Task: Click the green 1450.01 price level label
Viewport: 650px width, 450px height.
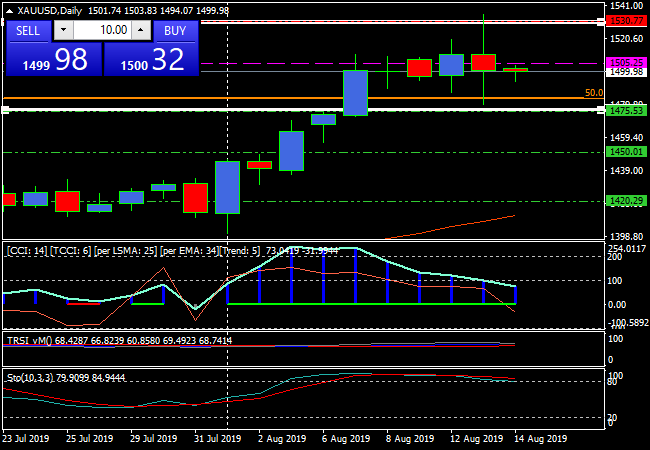Action: pyautogui.click(x=625, y=151)
